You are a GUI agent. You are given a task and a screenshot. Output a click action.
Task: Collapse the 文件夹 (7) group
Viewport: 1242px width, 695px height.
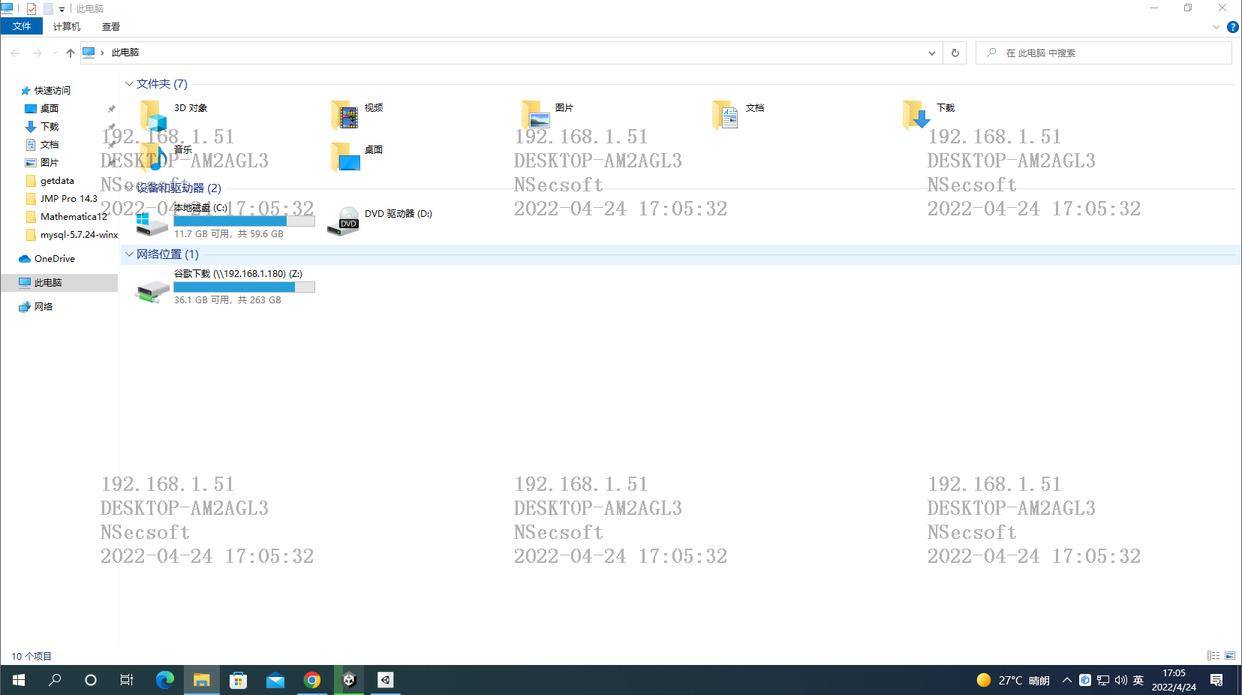point(129,84)
